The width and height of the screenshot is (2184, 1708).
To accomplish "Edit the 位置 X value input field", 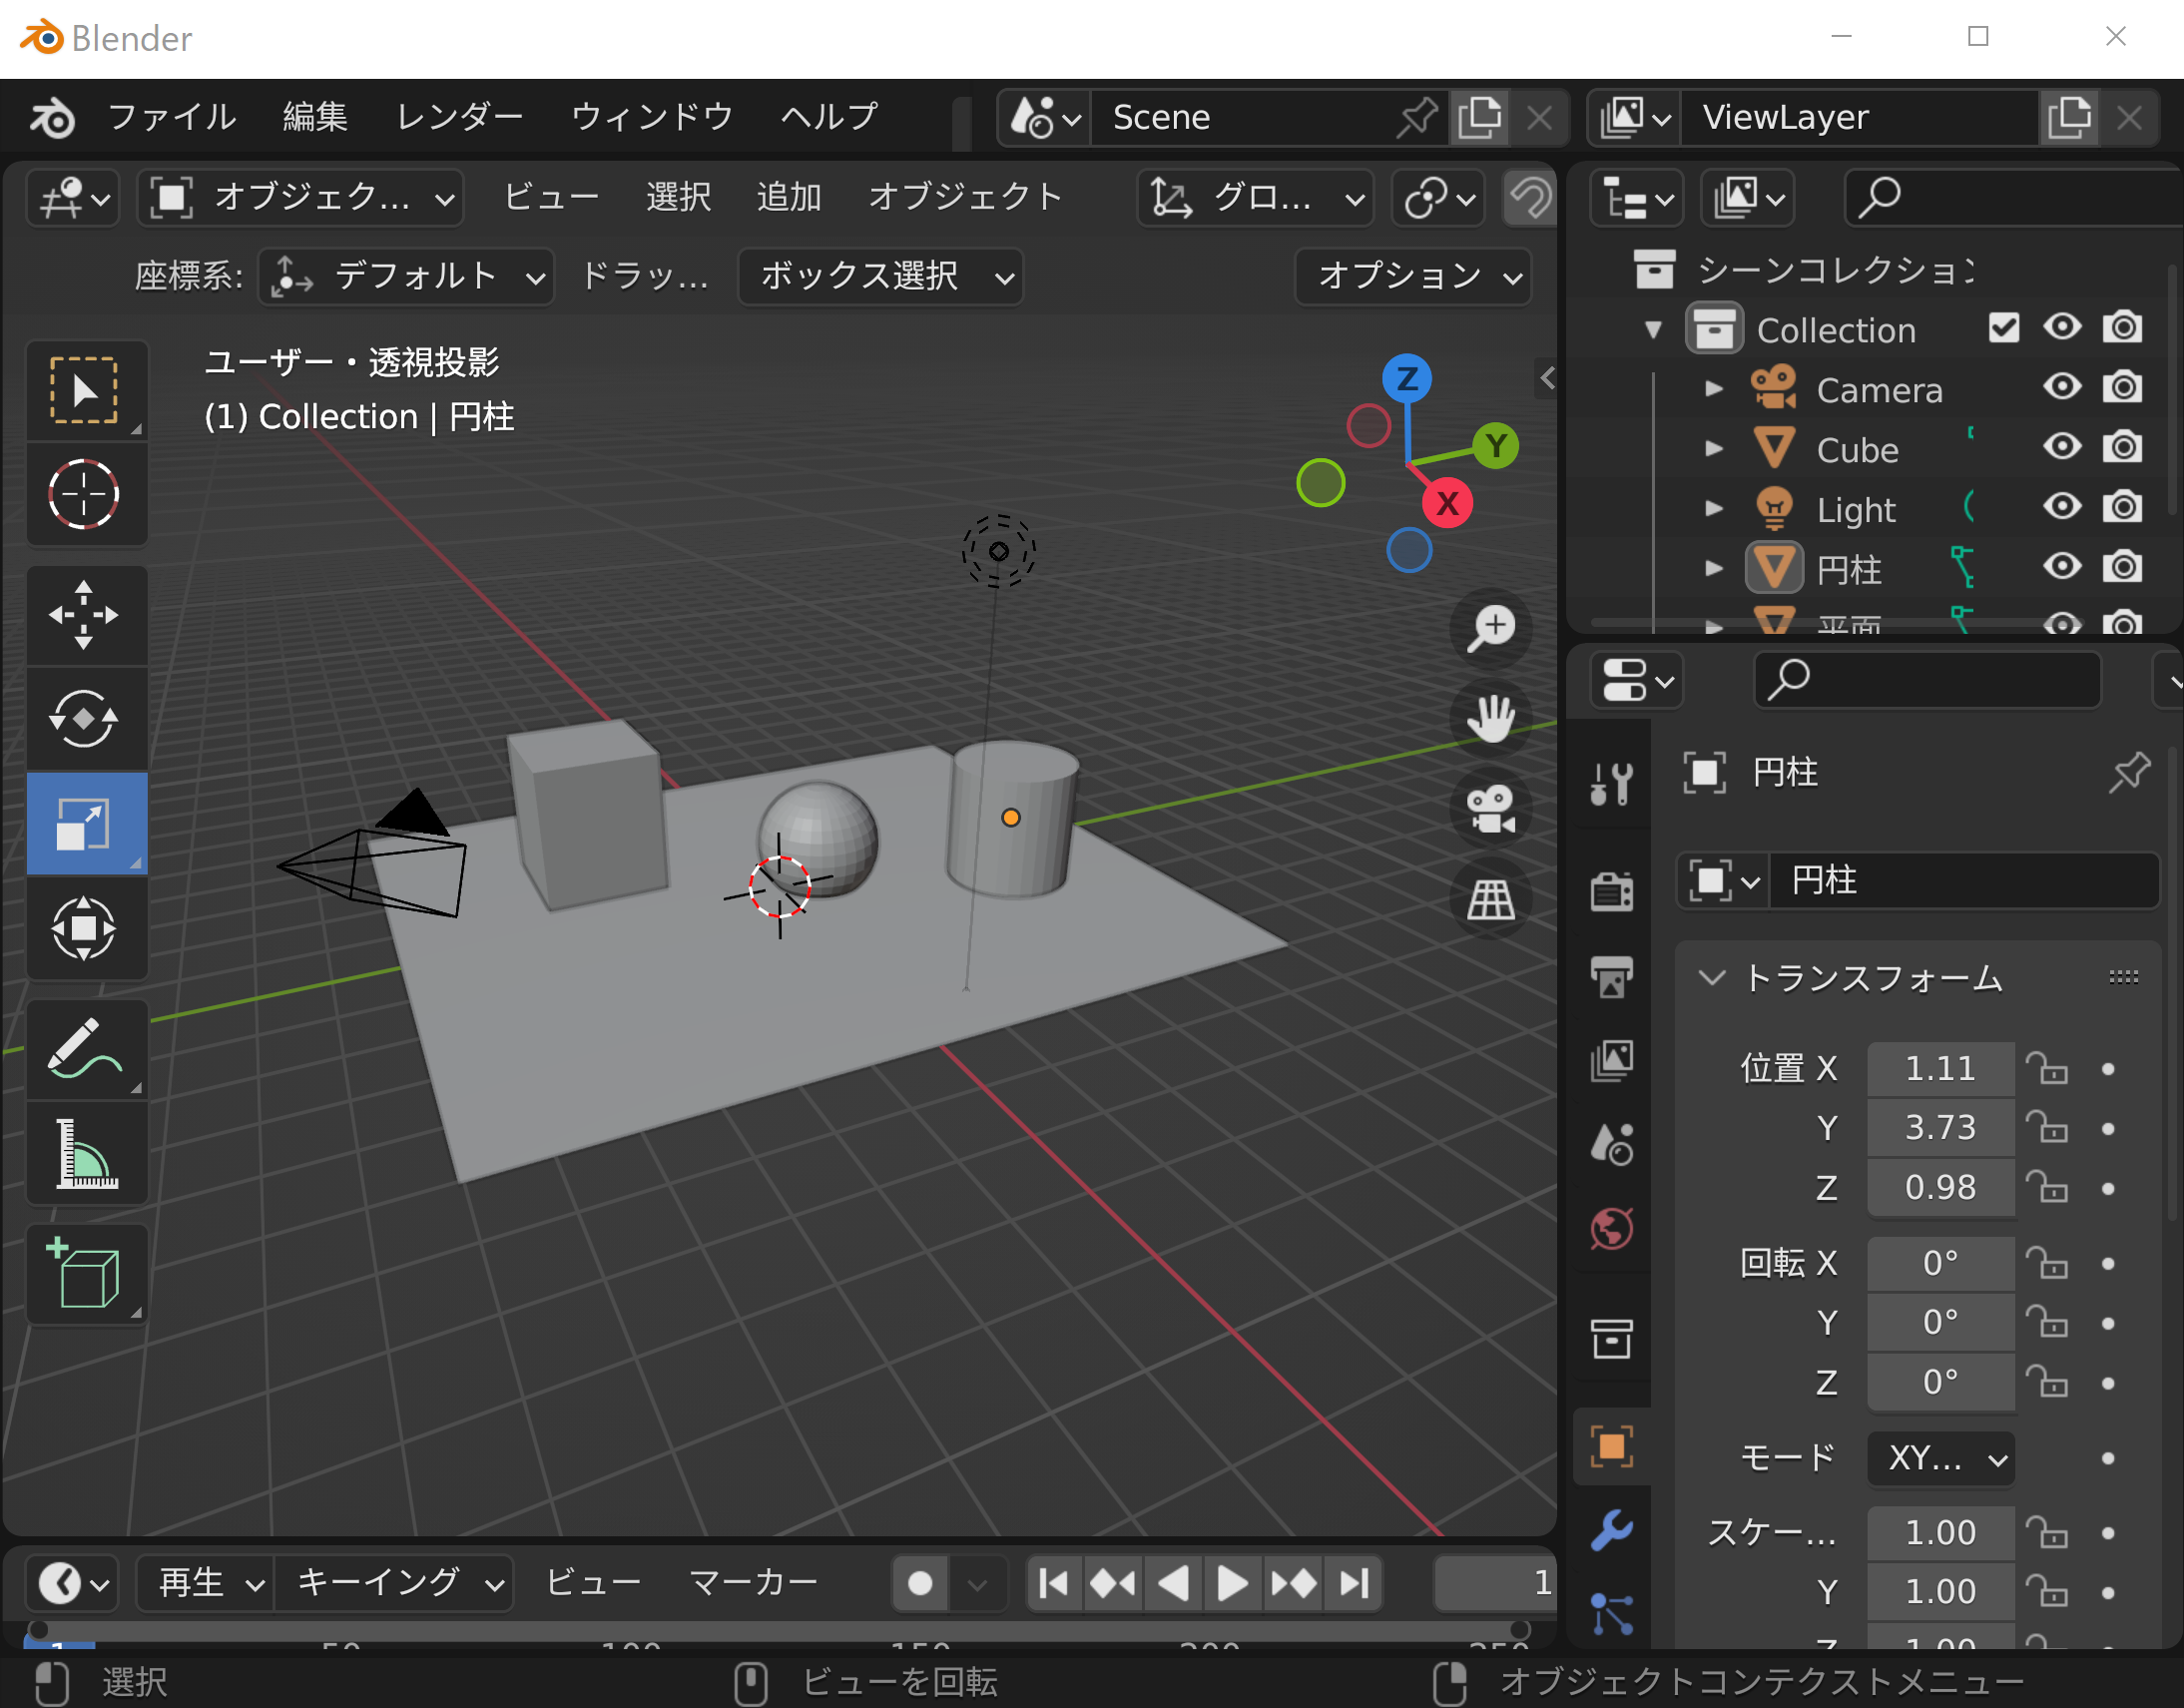I will coord(1932,1068).
